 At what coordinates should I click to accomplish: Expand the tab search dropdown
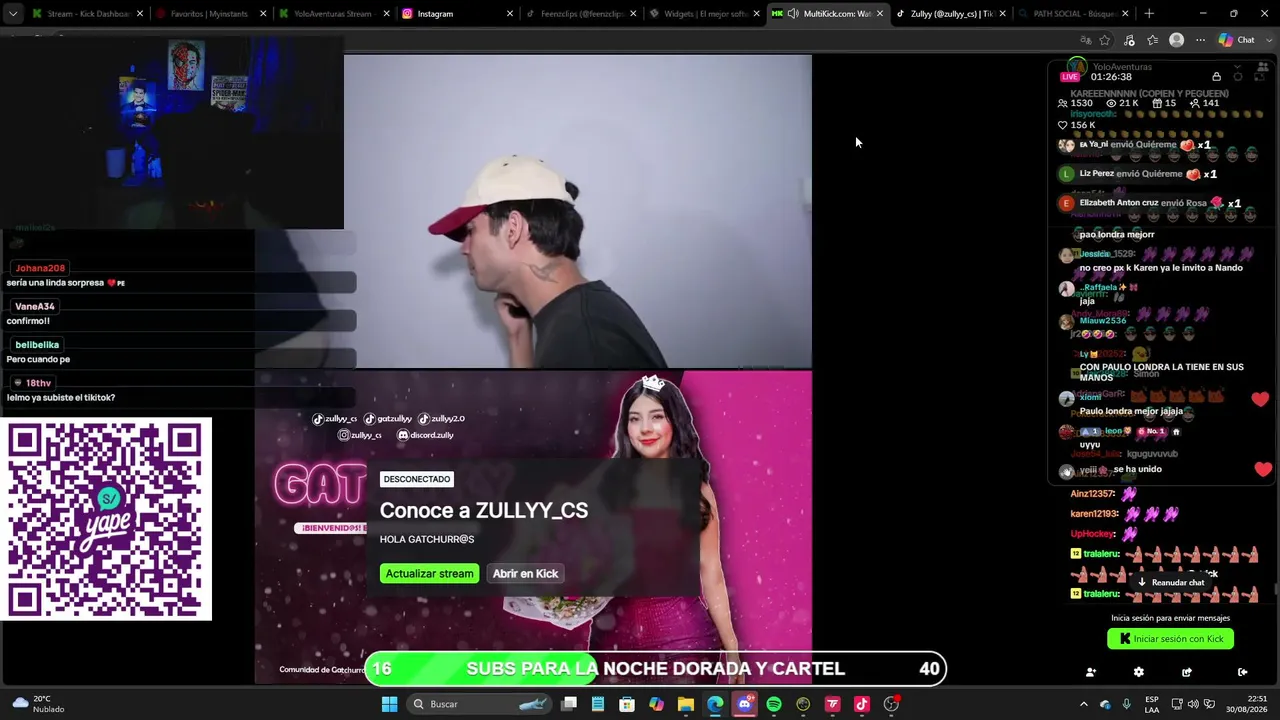[13, 14]
